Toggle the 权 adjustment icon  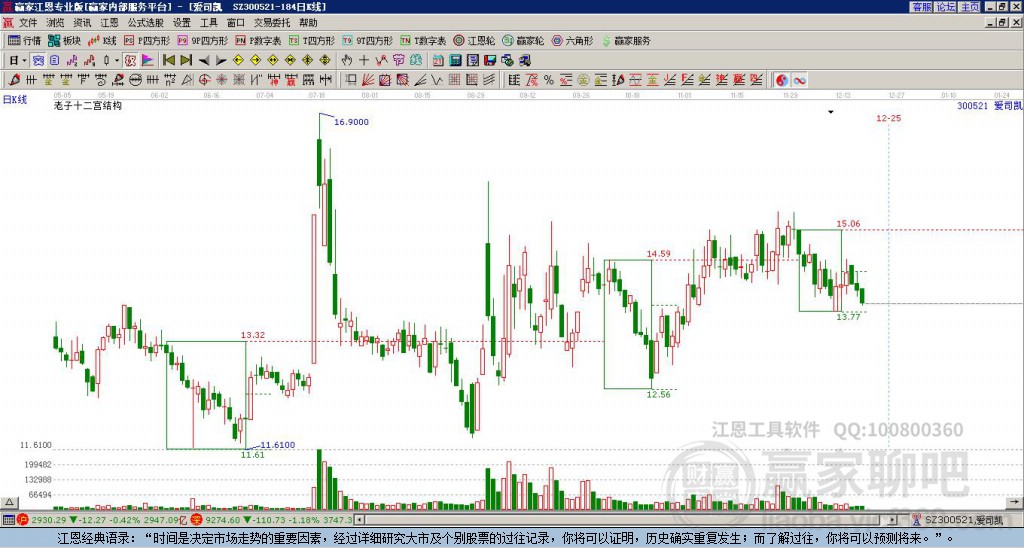[x=130, y=61]
